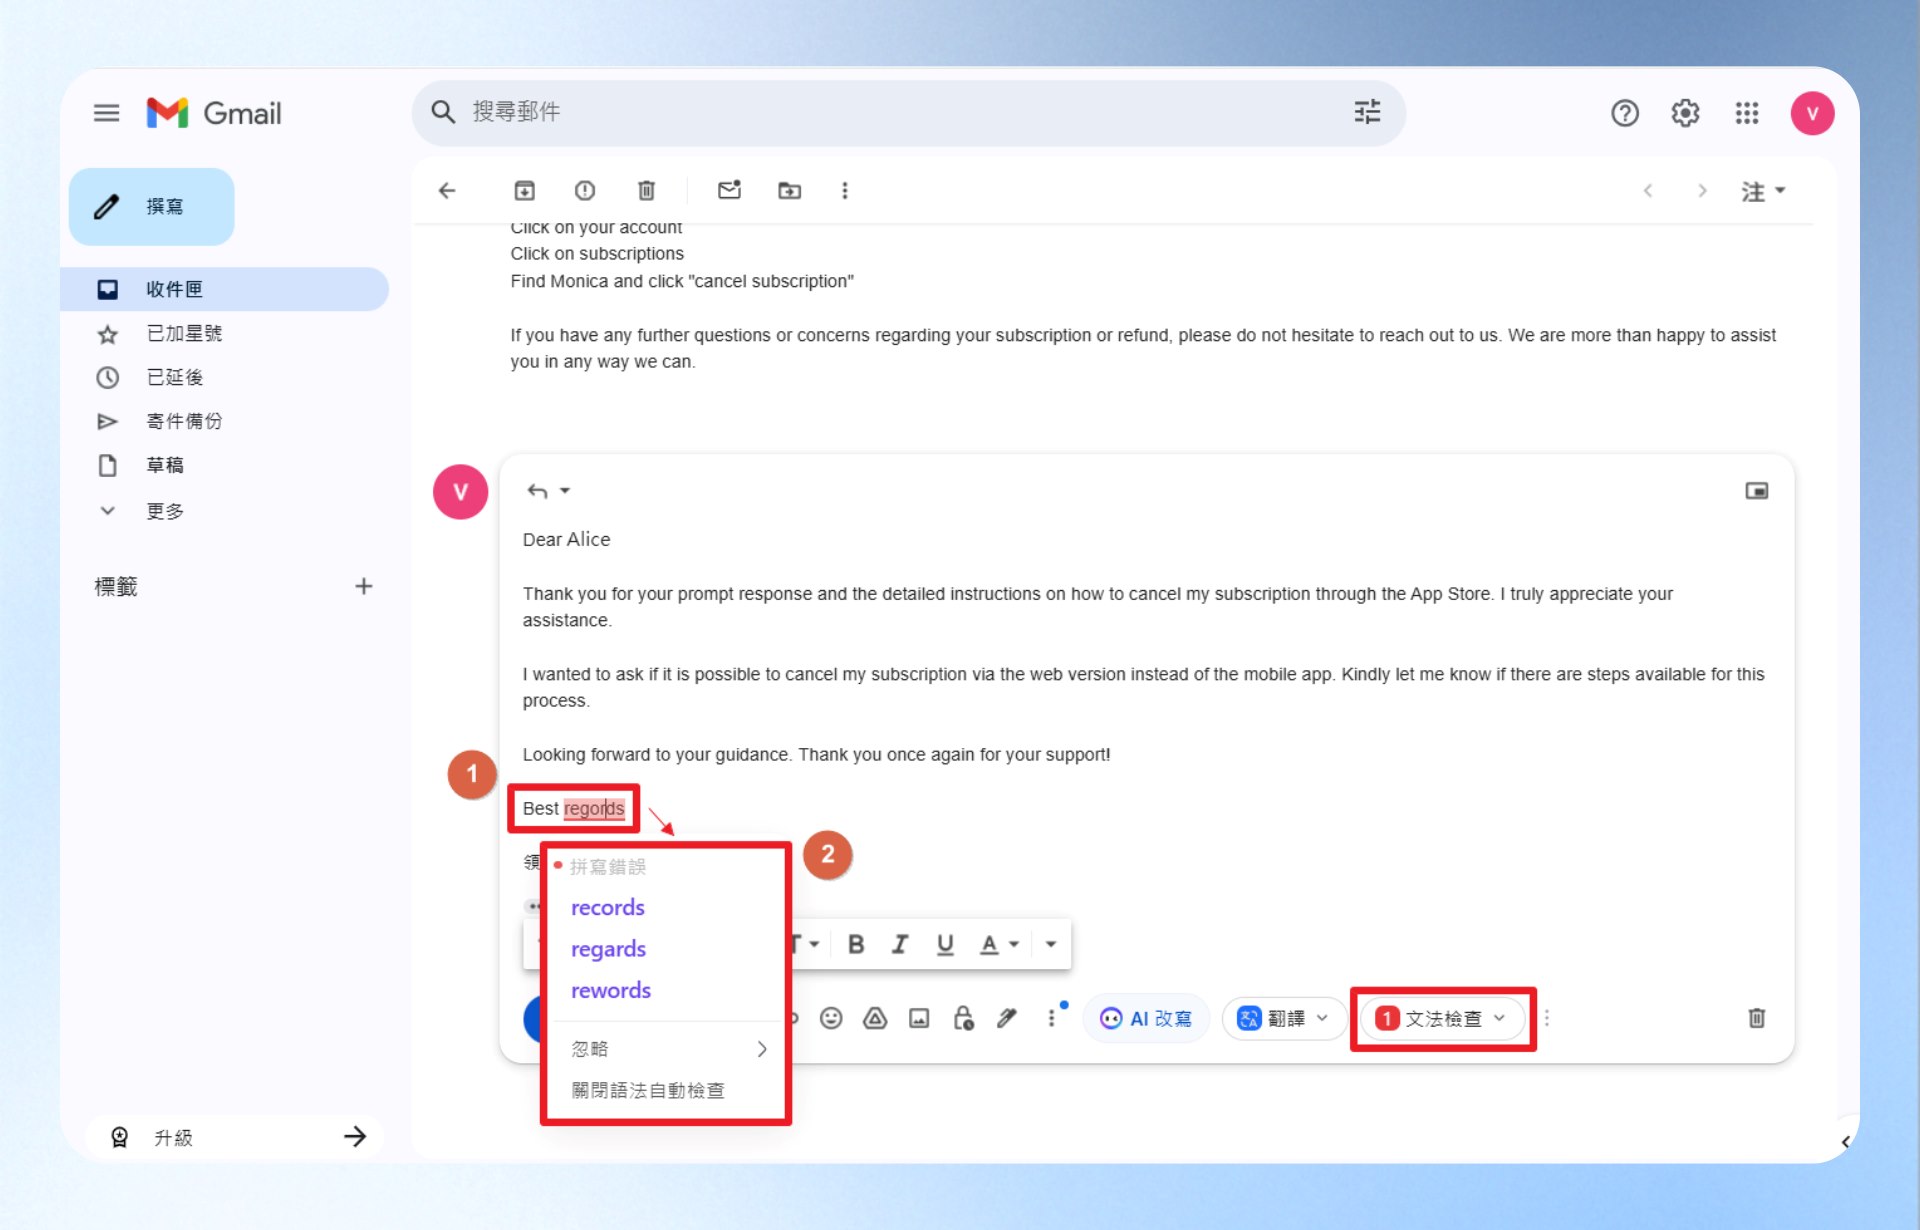1920x1230 pixels.
Task: Insert files from Google Drive icon
Action: pos(875,1018)
